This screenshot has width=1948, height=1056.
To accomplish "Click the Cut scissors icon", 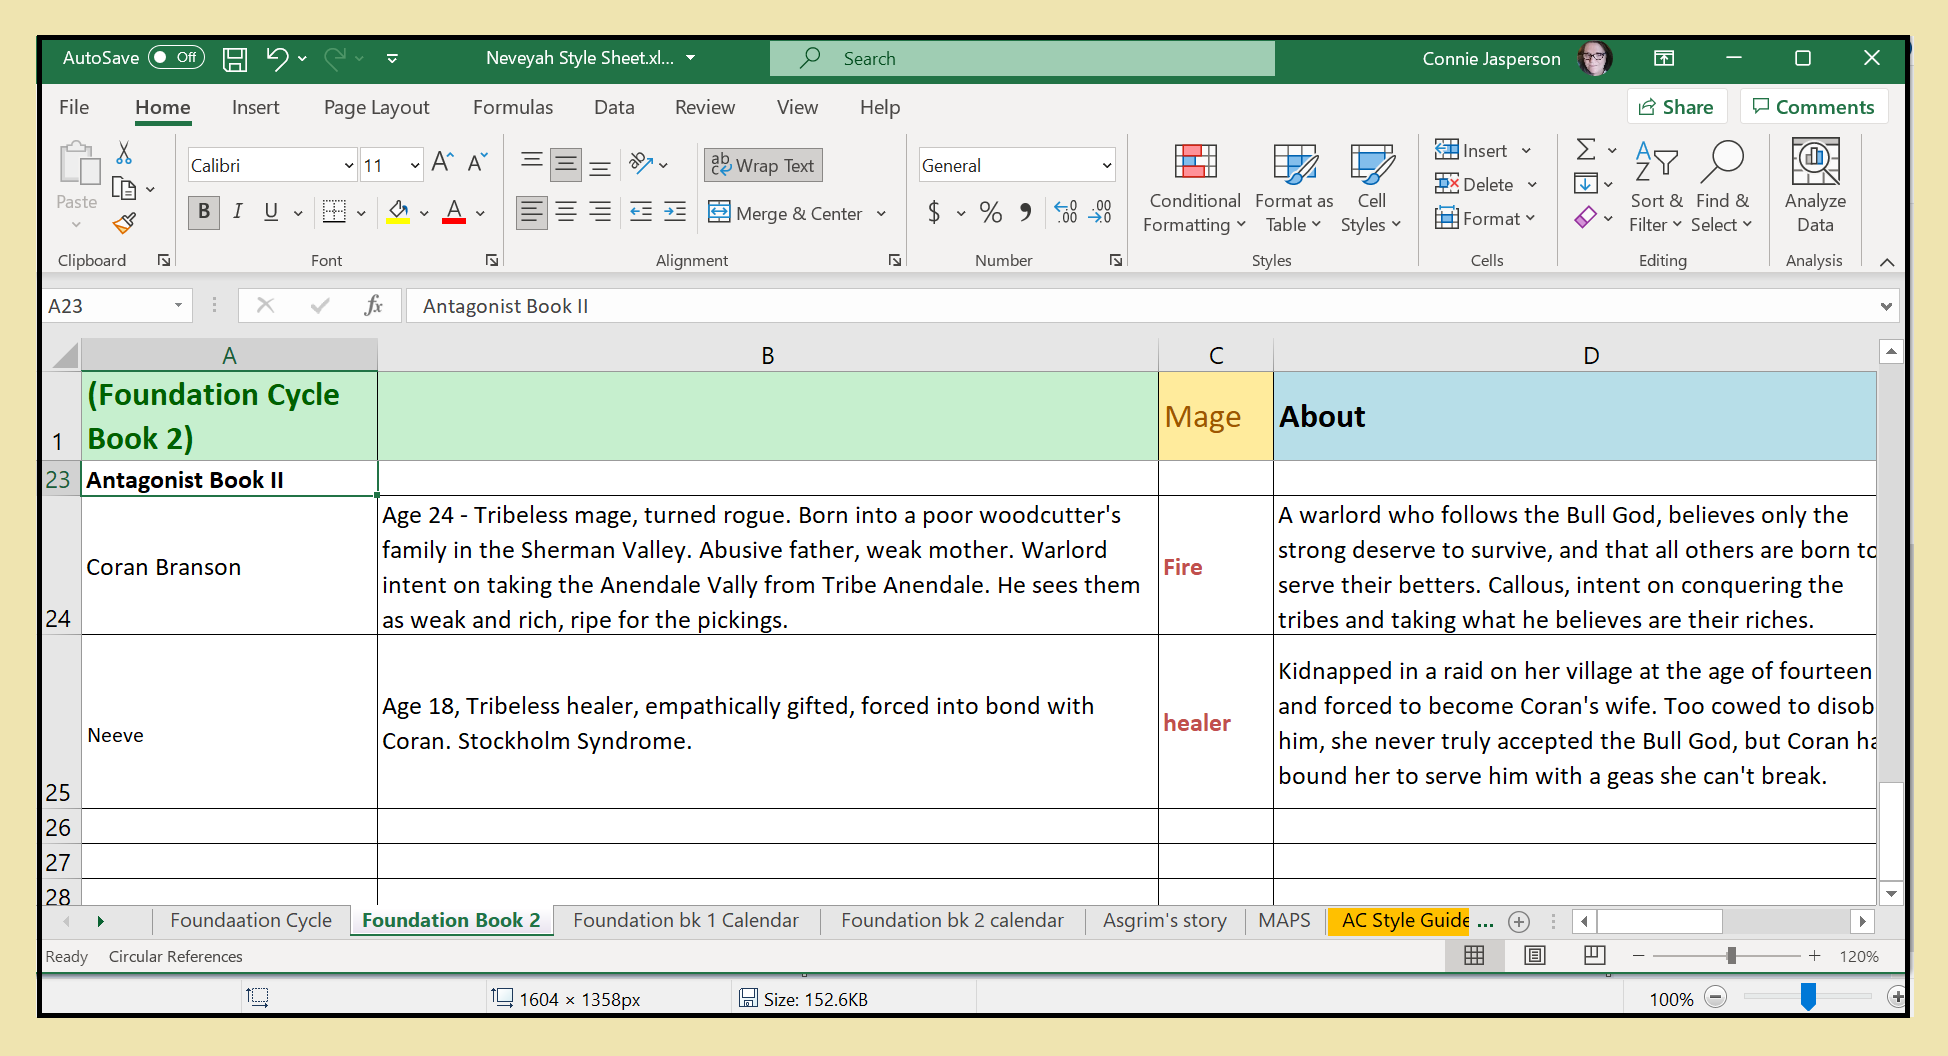I will [124, 153].
